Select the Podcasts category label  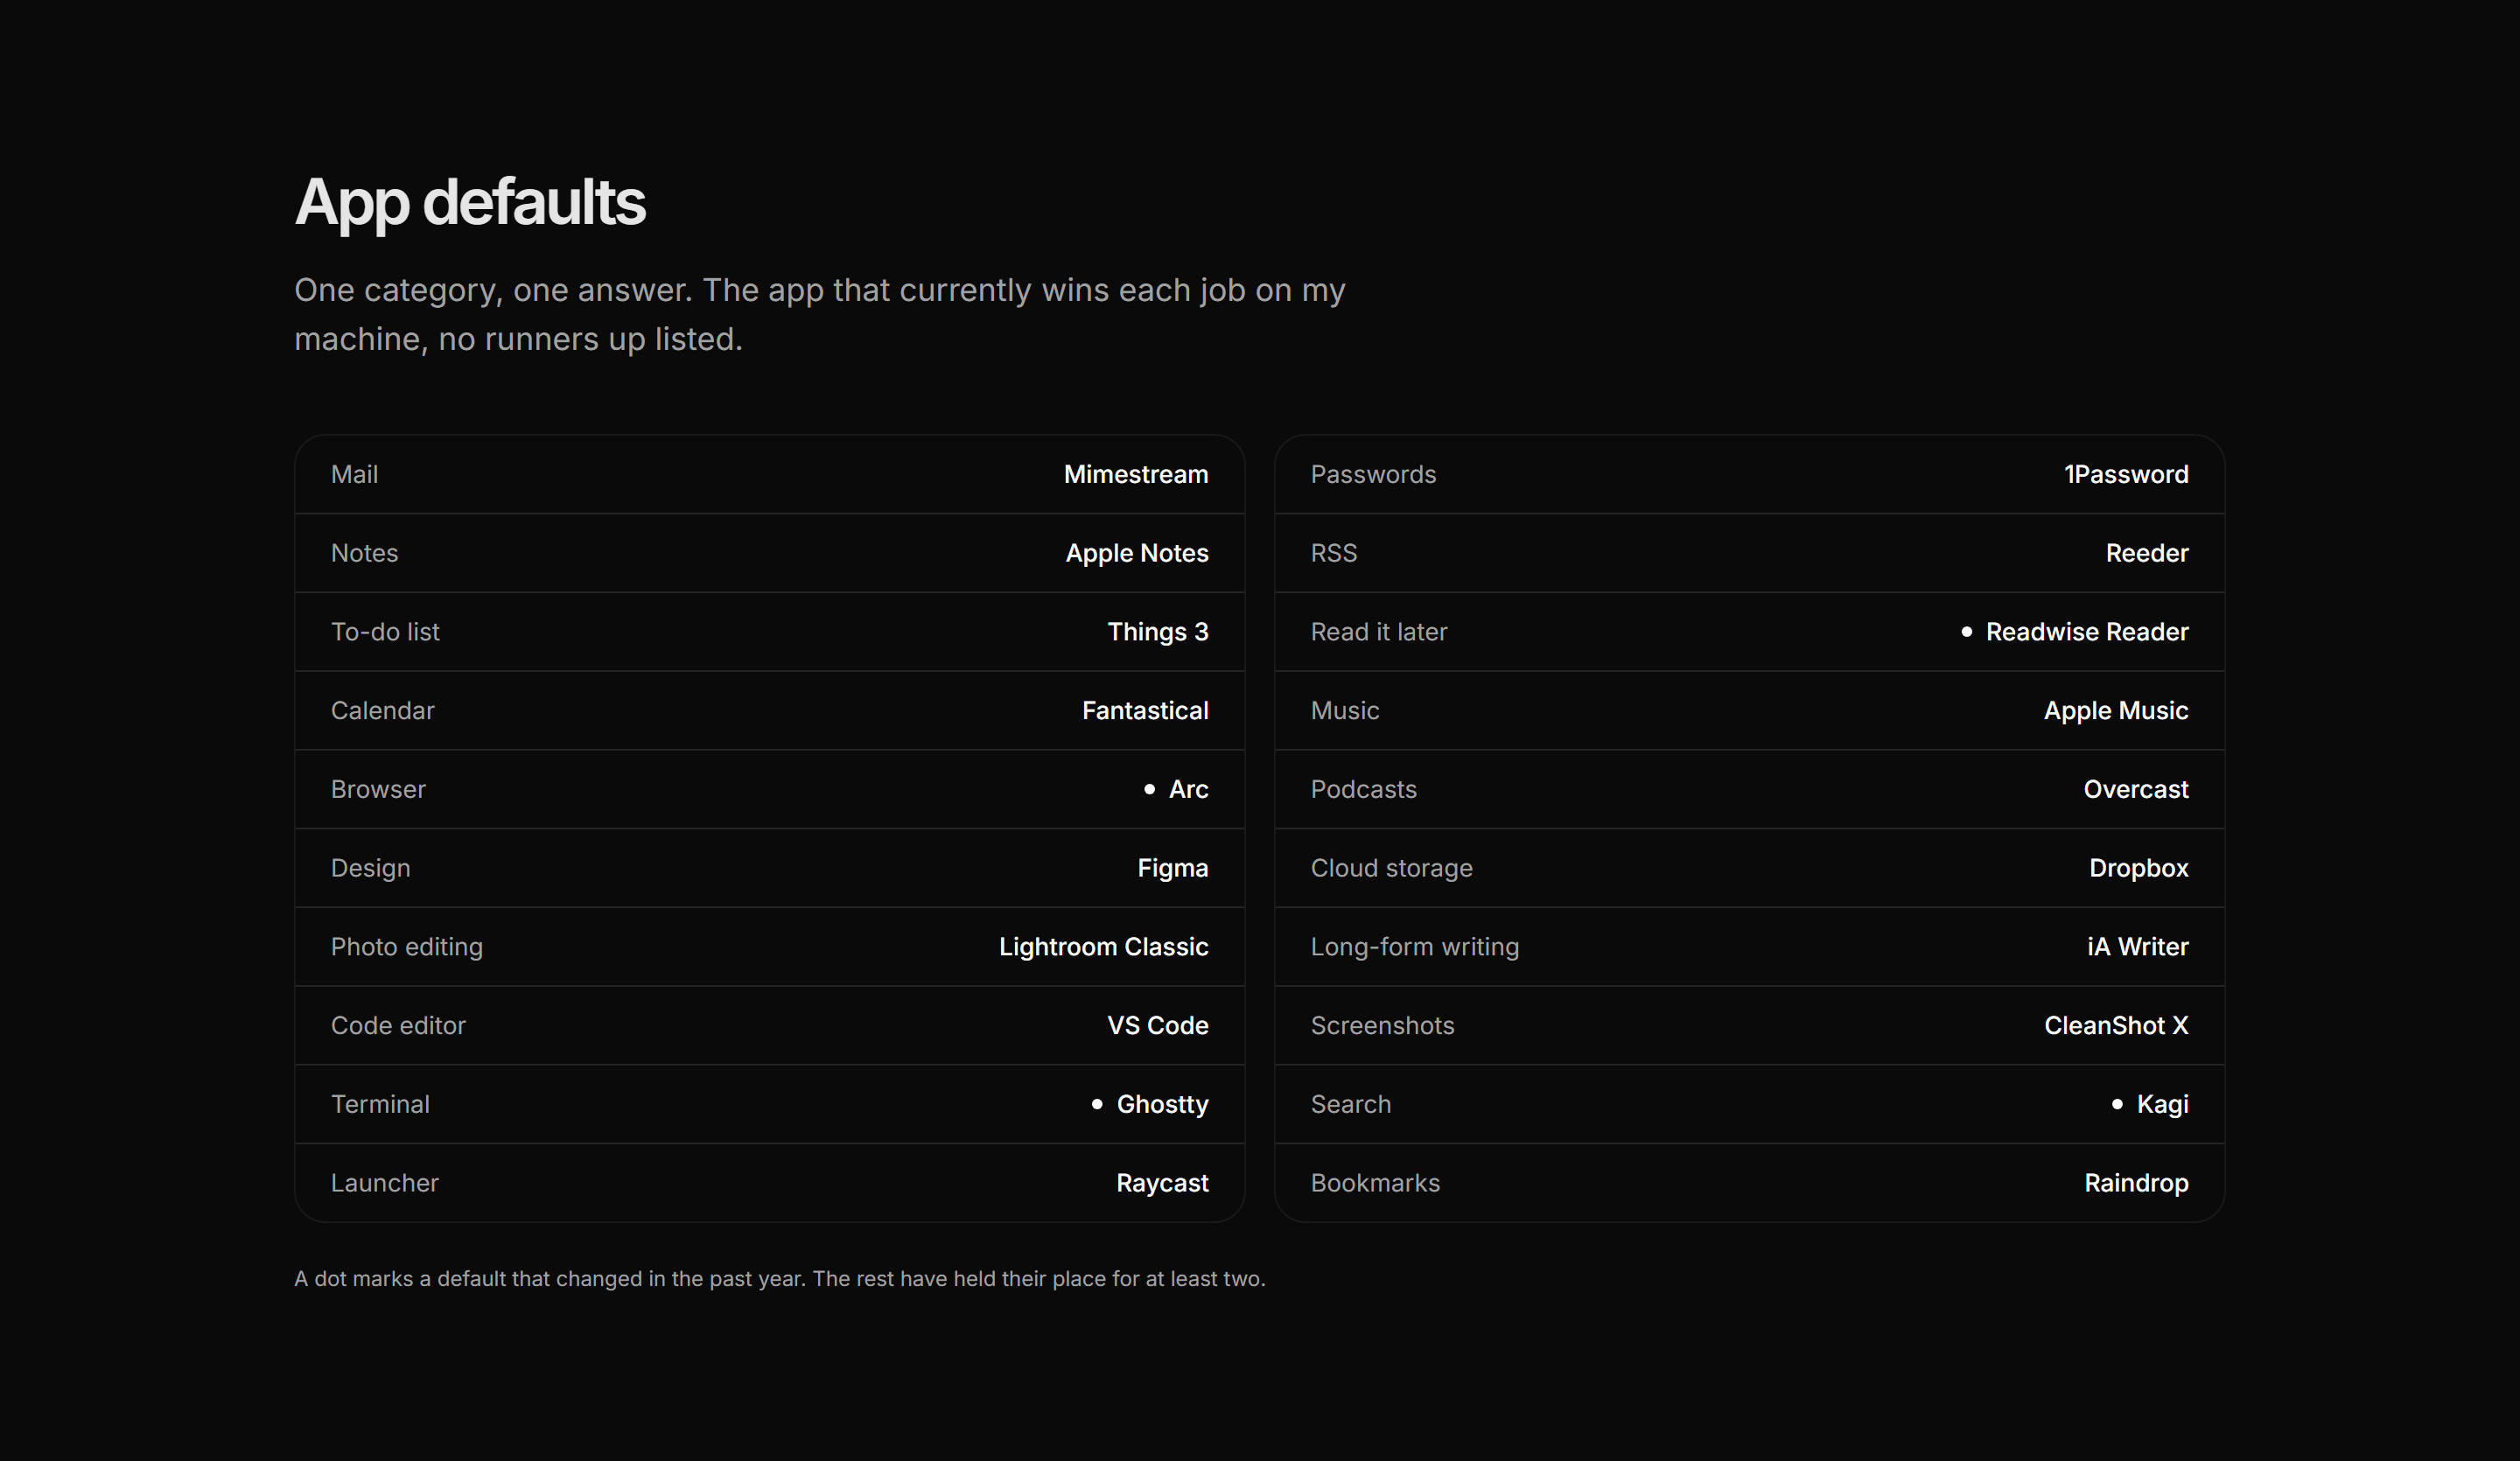pos(1364,789)
